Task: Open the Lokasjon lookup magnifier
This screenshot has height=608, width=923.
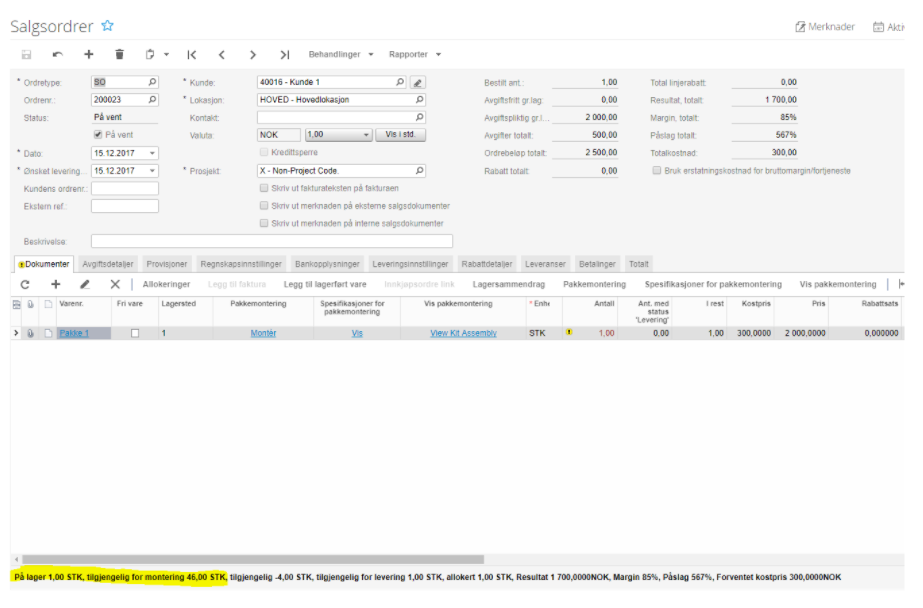Action: tap(420, 100)
